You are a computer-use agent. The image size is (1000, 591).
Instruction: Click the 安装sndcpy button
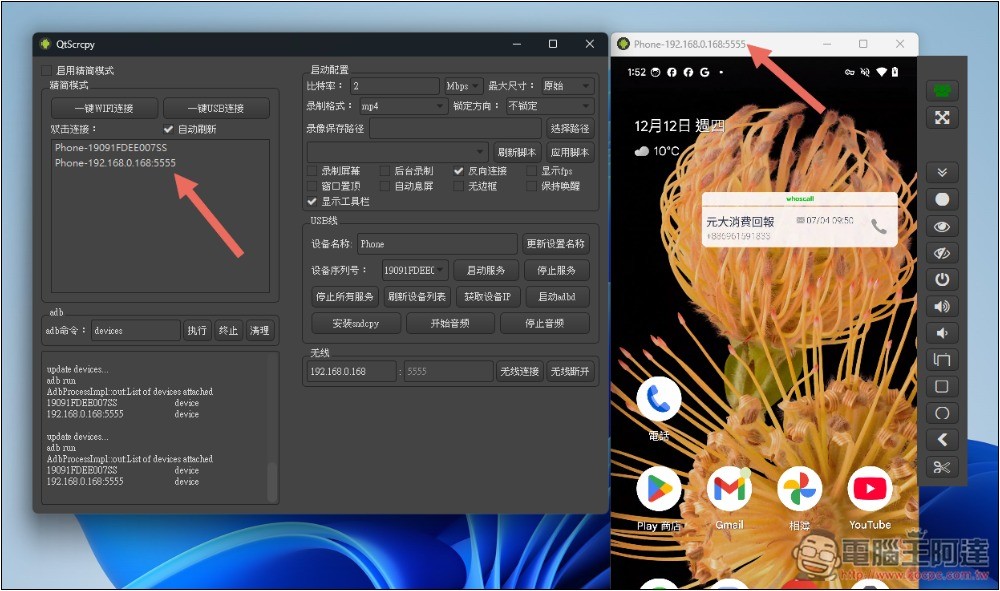coord(356,323)
